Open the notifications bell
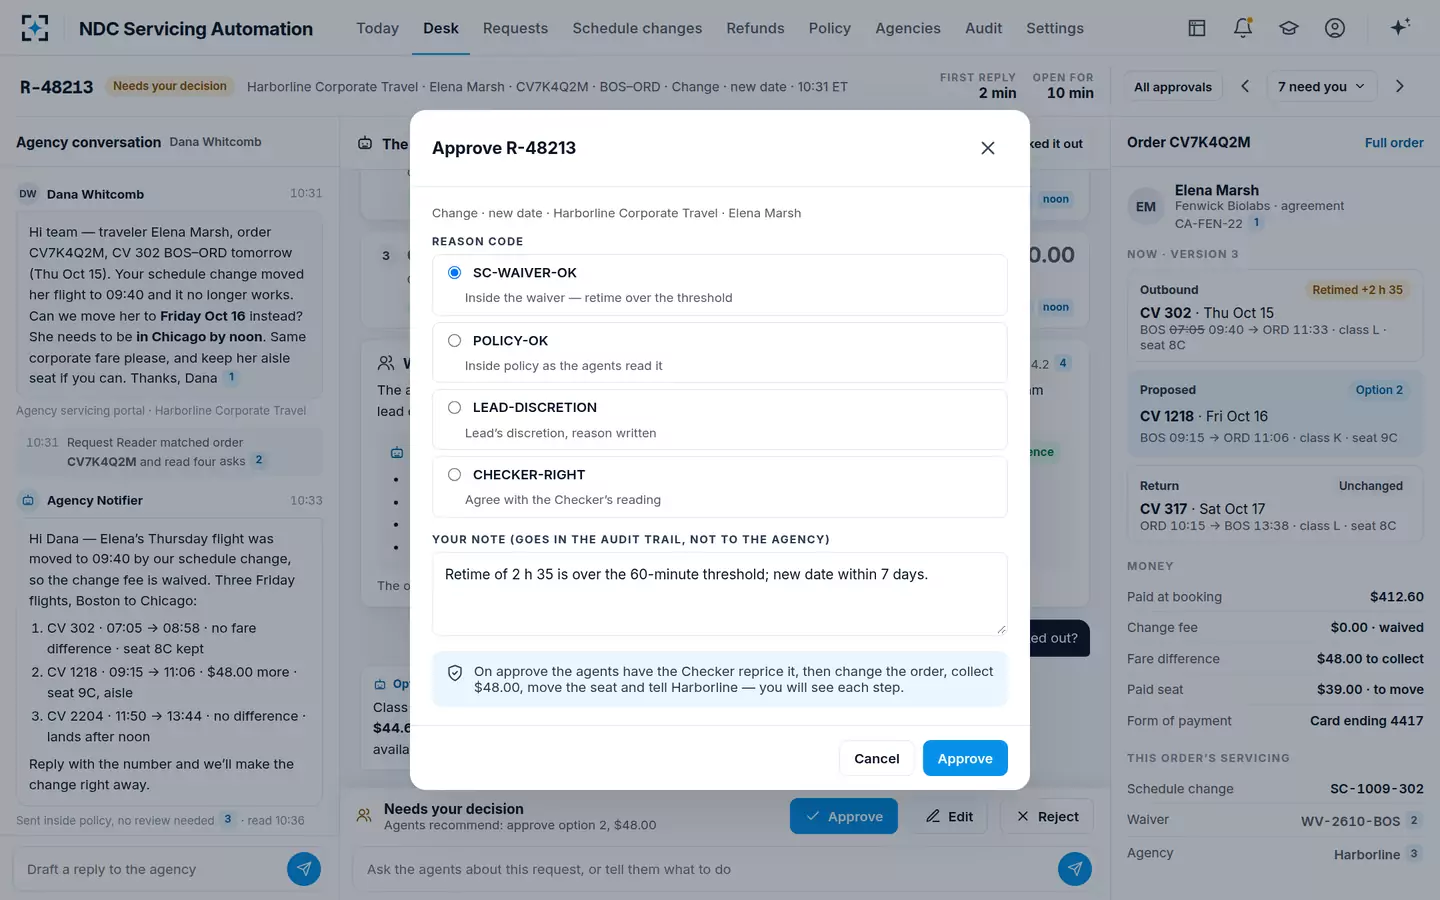Image resolution: width=1440 pixels, height=900 pixels. 1243,28
